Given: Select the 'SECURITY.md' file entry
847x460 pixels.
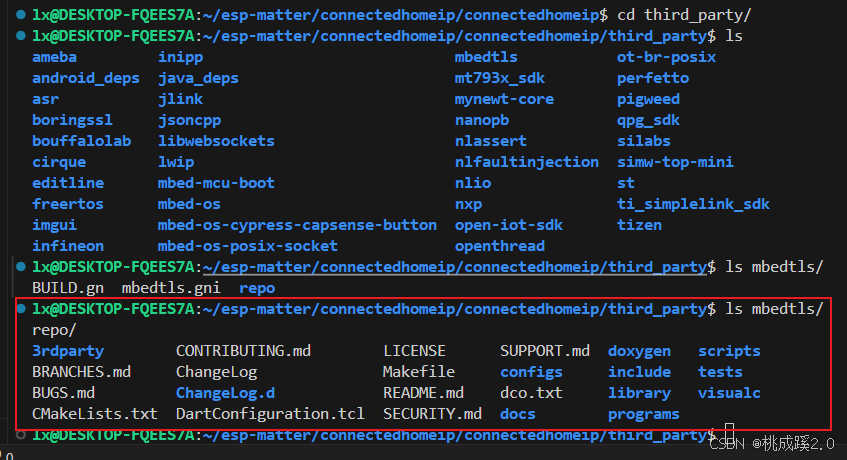Looking at the screenshot, I should 433,415.
